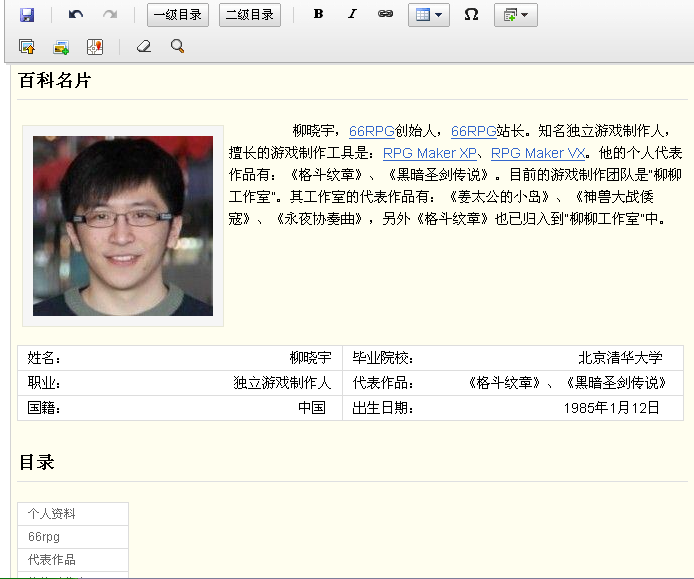Open the RPG Maker XP link

(x=429, y=153)
